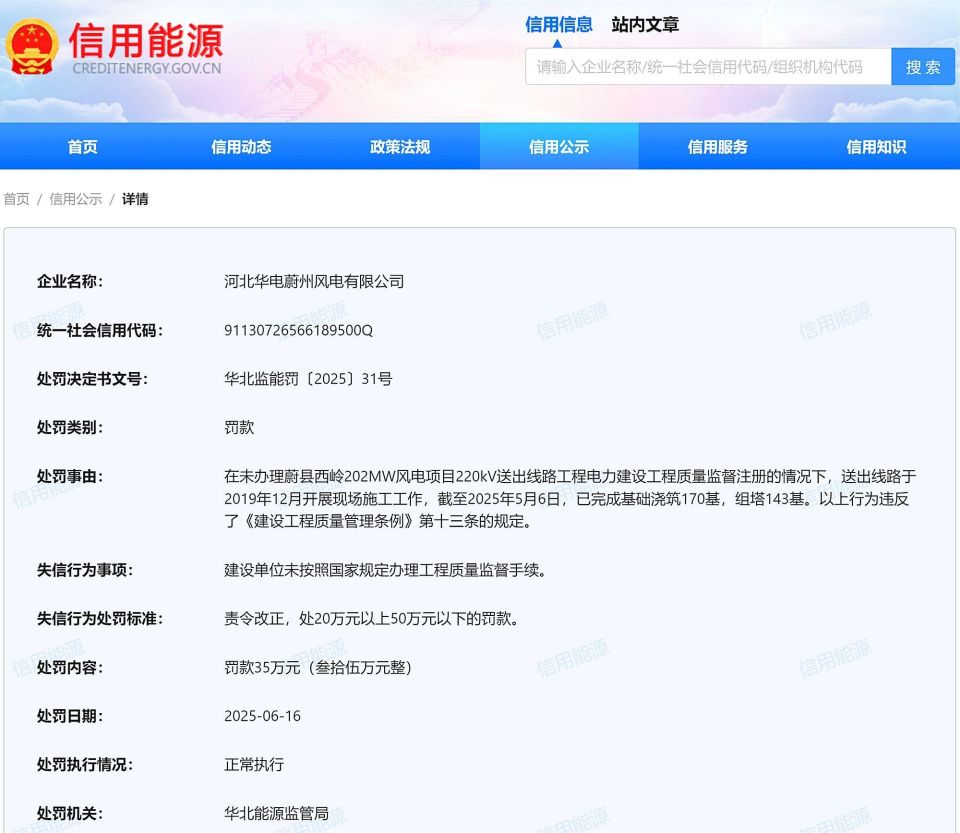Open the 信用动态 navigation item
This screenshot has width=960, height=833.
[x=241, y=147]
